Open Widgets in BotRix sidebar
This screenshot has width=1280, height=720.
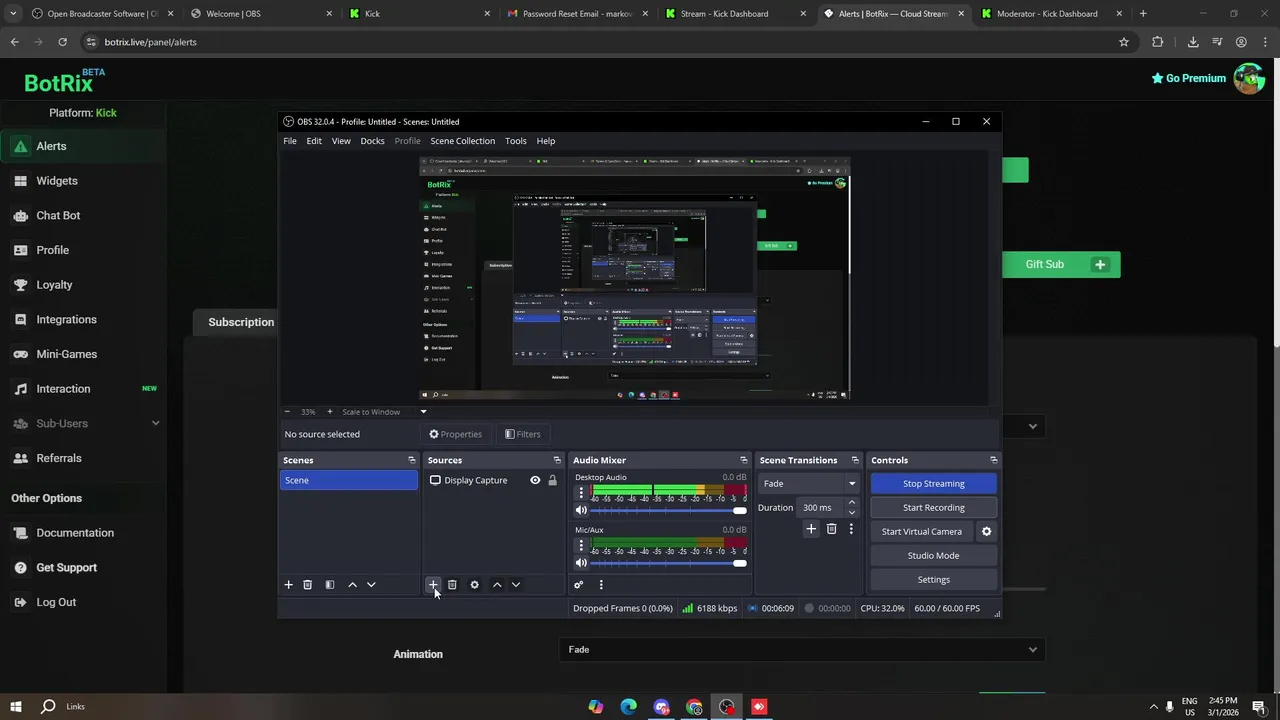click(x=57, y=181)
